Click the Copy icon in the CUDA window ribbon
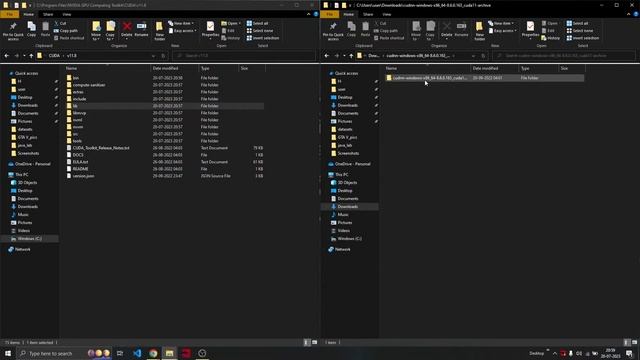 (x=31, y=29)
